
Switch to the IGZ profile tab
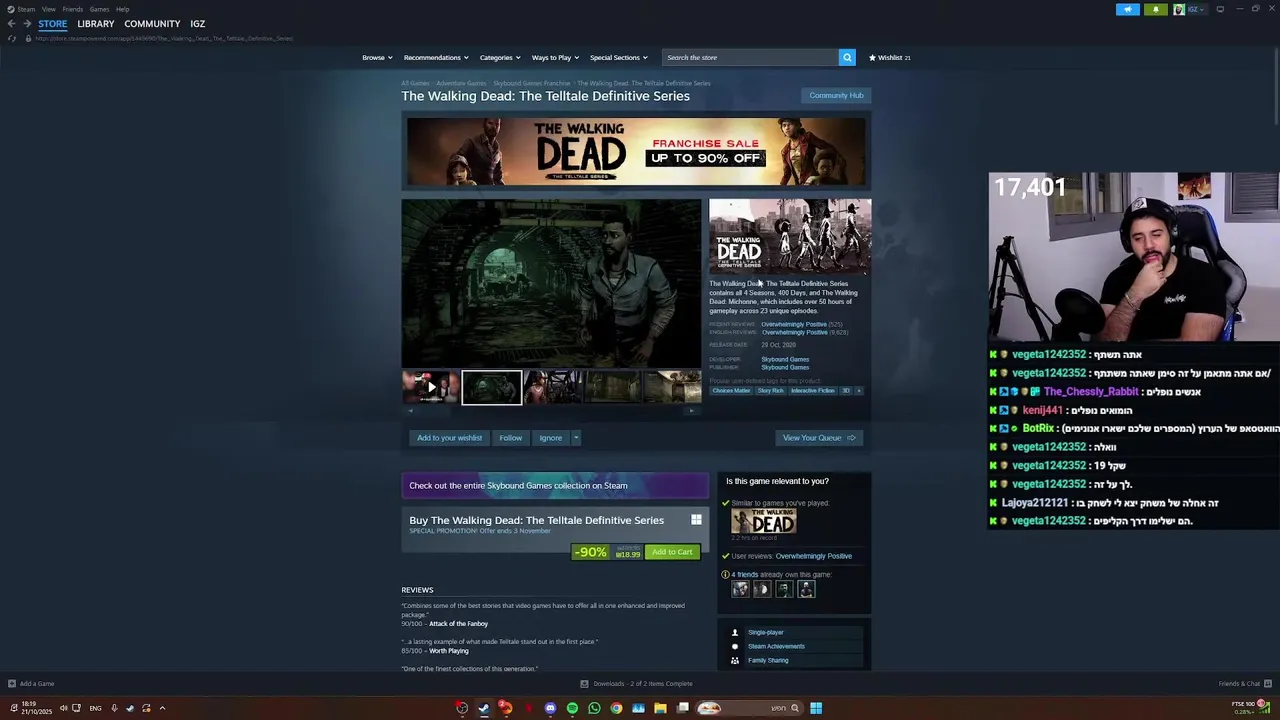coord(198,24)
